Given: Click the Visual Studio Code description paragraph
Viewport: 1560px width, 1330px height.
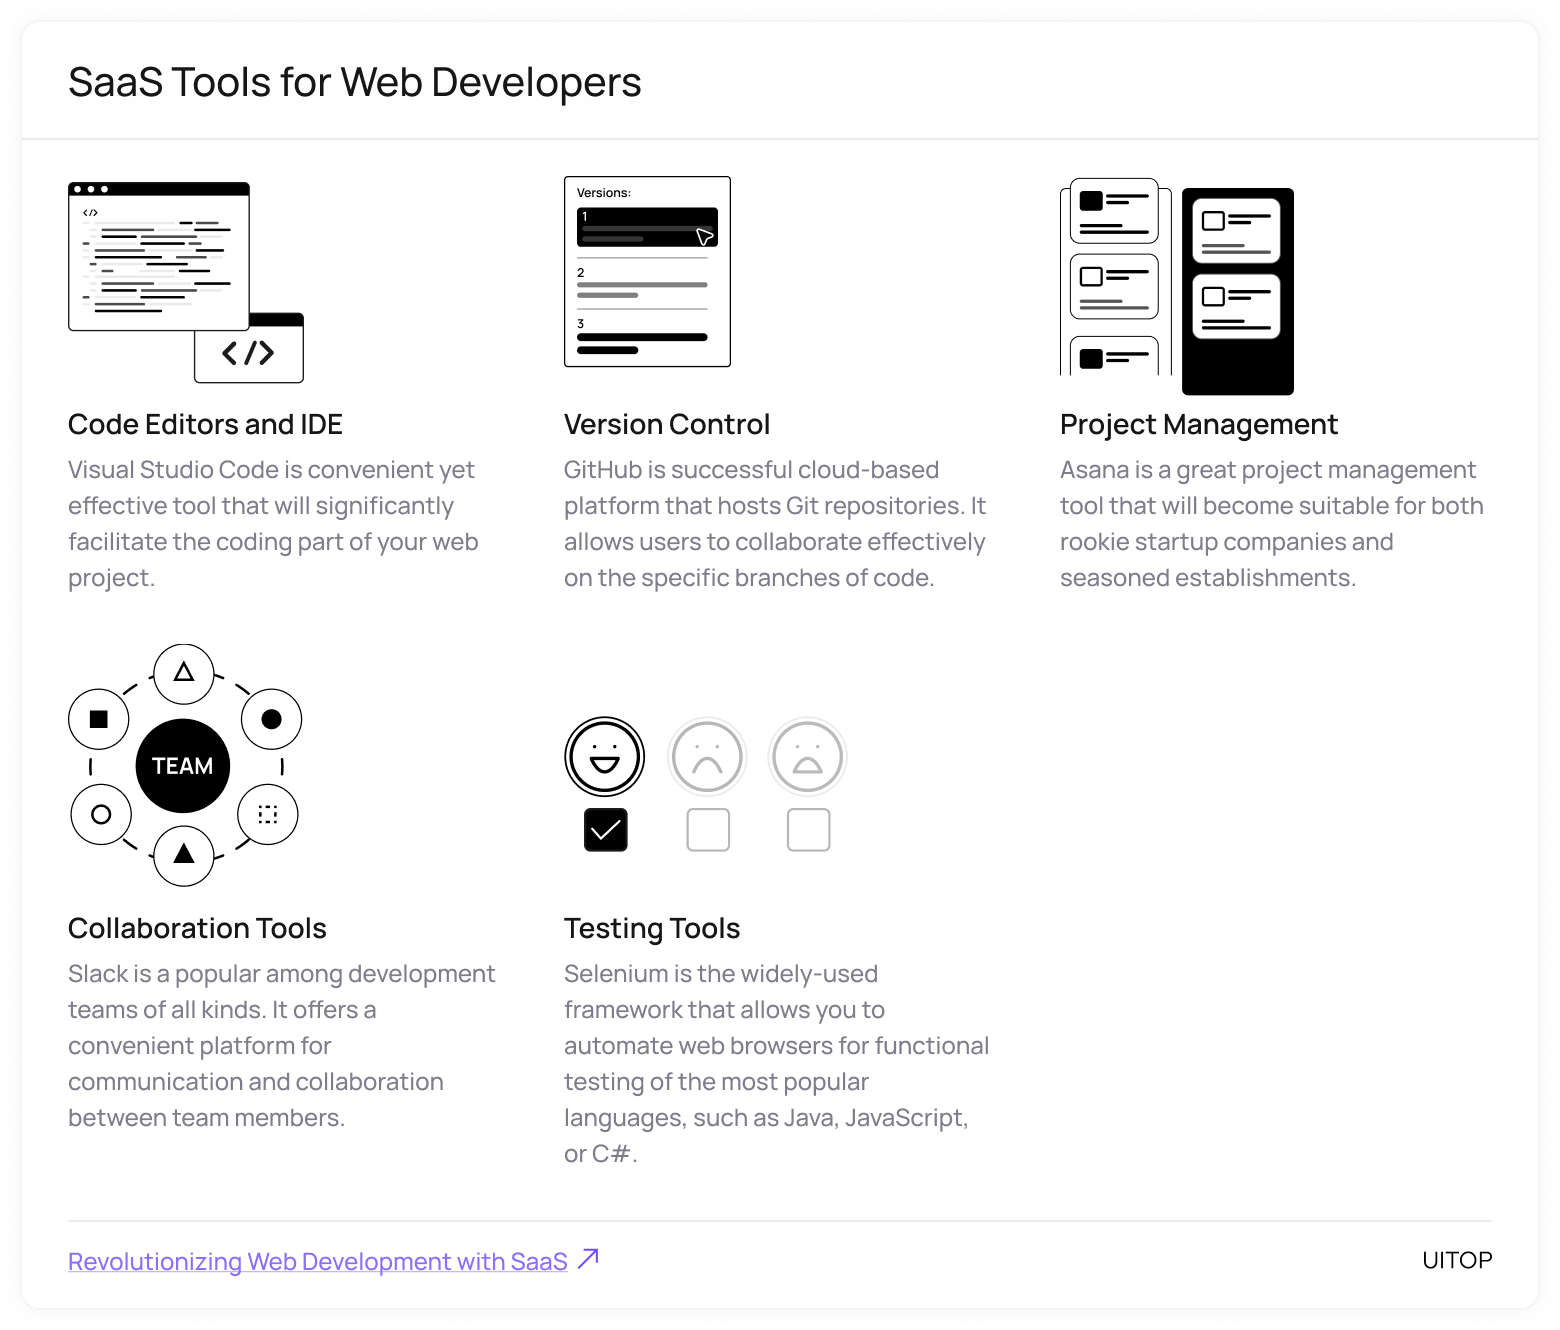Looking at the screenshot, I should point(273,524).
